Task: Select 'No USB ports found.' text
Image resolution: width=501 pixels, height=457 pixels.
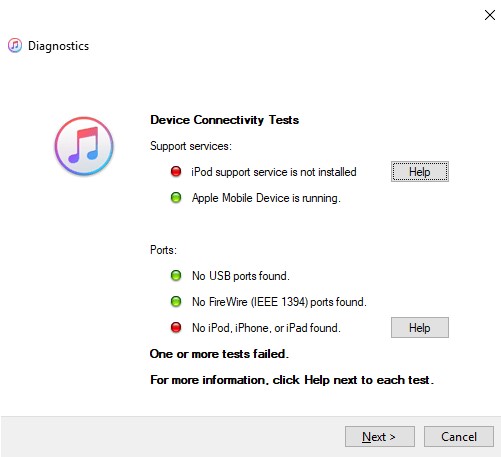Action: [x=241, y=276]
